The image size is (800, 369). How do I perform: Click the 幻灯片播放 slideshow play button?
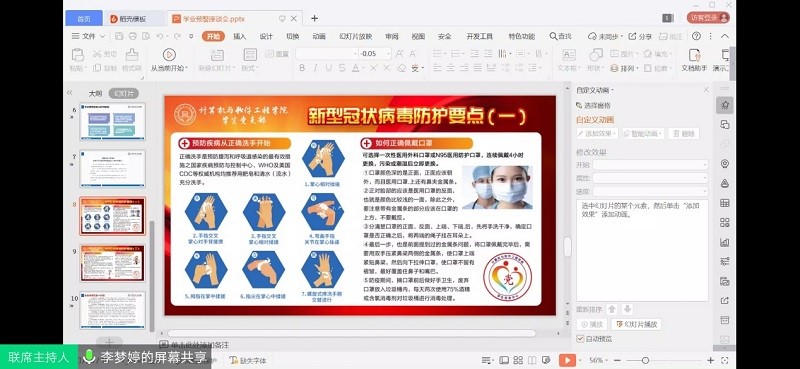(636, 324)
